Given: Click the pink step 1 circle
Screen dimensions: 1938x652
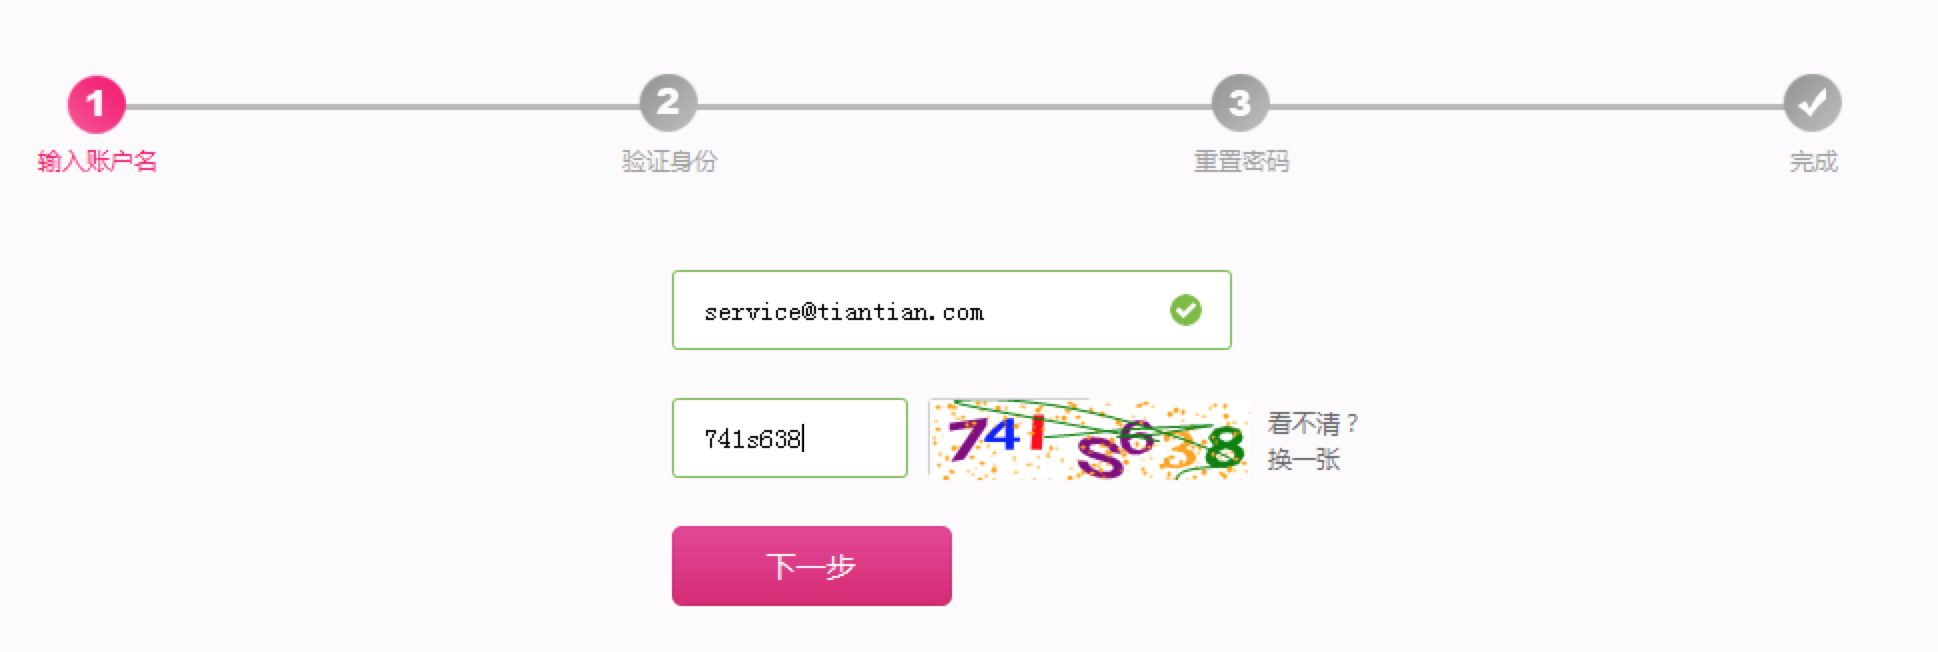Looking at the screenshot, I should pyautogui.click(x=96, y=104).
